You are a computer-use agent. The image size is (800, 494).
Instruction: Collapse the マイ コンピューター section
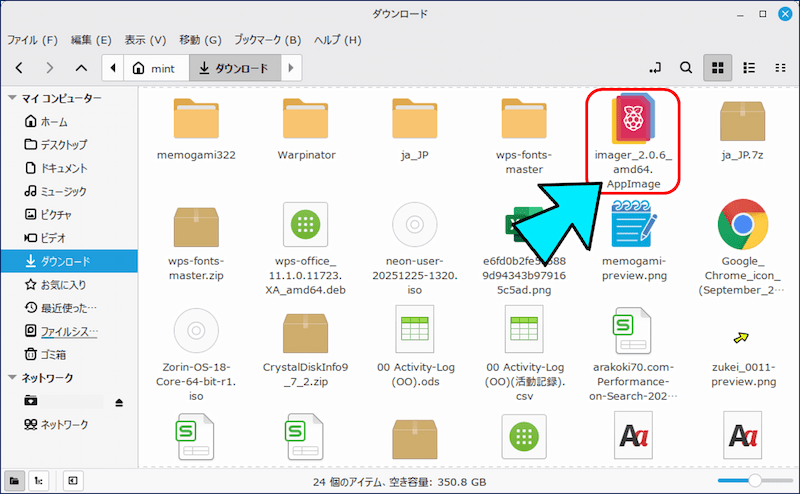click(x=13, y=98)
